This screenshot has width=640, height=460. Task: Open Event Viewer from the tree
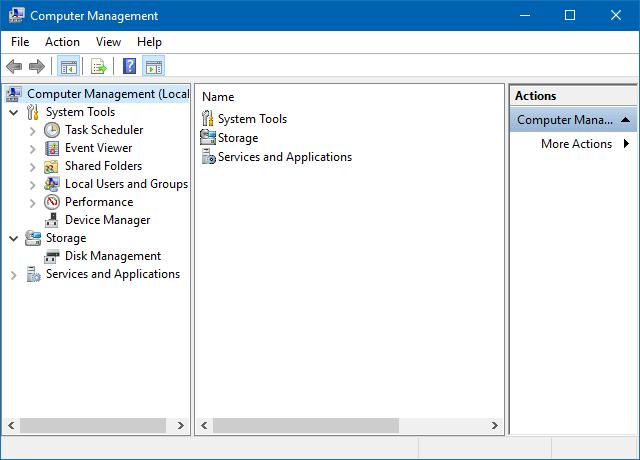(98, 148)
